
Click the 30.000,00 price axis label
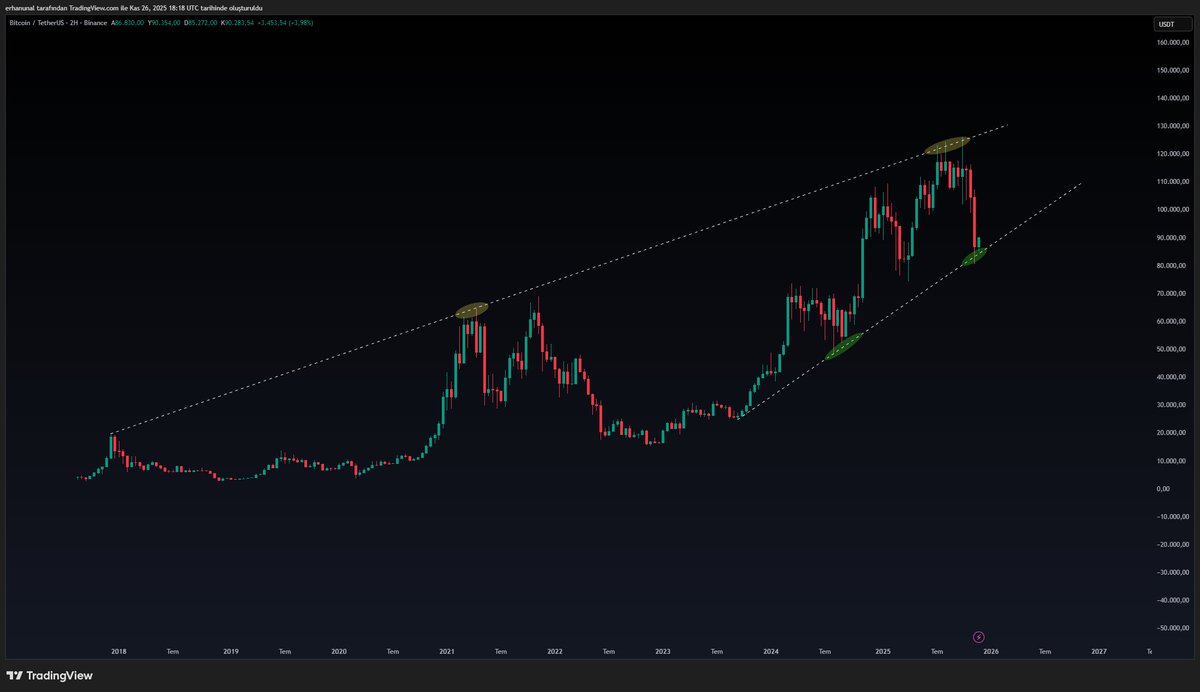tap(1173, 405)
